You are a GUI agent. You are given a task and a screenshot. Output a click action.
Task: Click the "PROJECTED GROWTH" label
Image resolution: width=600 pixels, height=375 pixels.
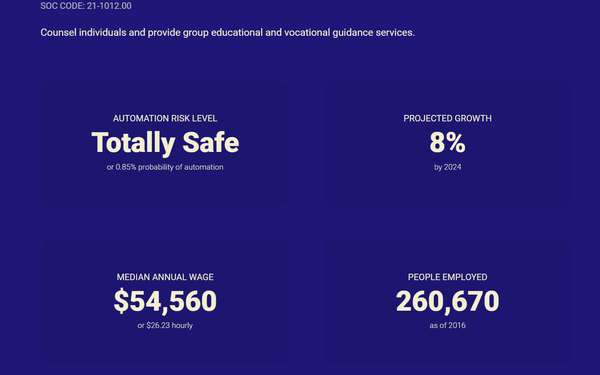click(447, 119)
